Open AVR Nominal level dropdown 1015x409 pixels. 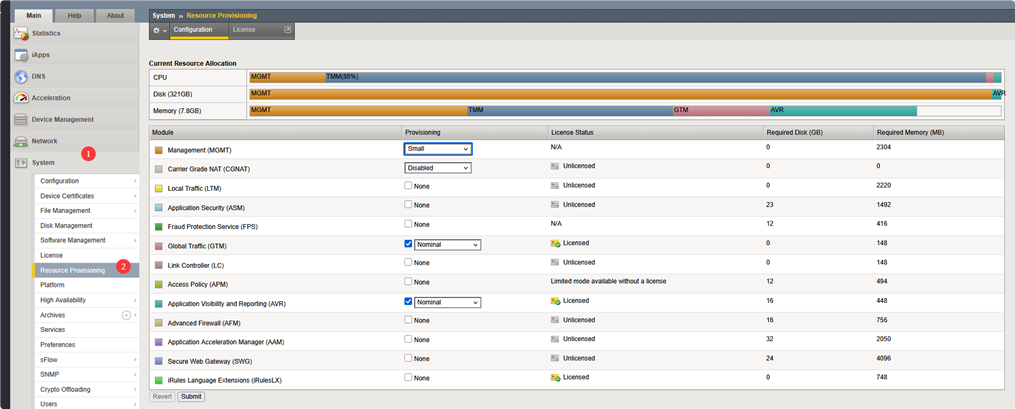447,302
